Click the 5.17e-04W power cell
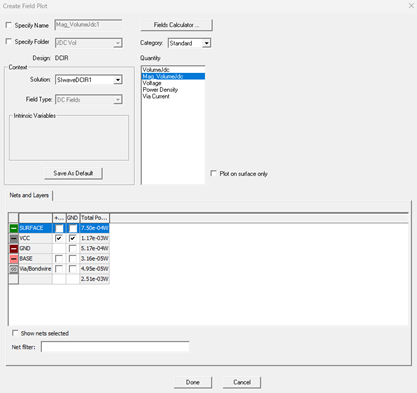The image size is (417, 393). pos(95,249)
